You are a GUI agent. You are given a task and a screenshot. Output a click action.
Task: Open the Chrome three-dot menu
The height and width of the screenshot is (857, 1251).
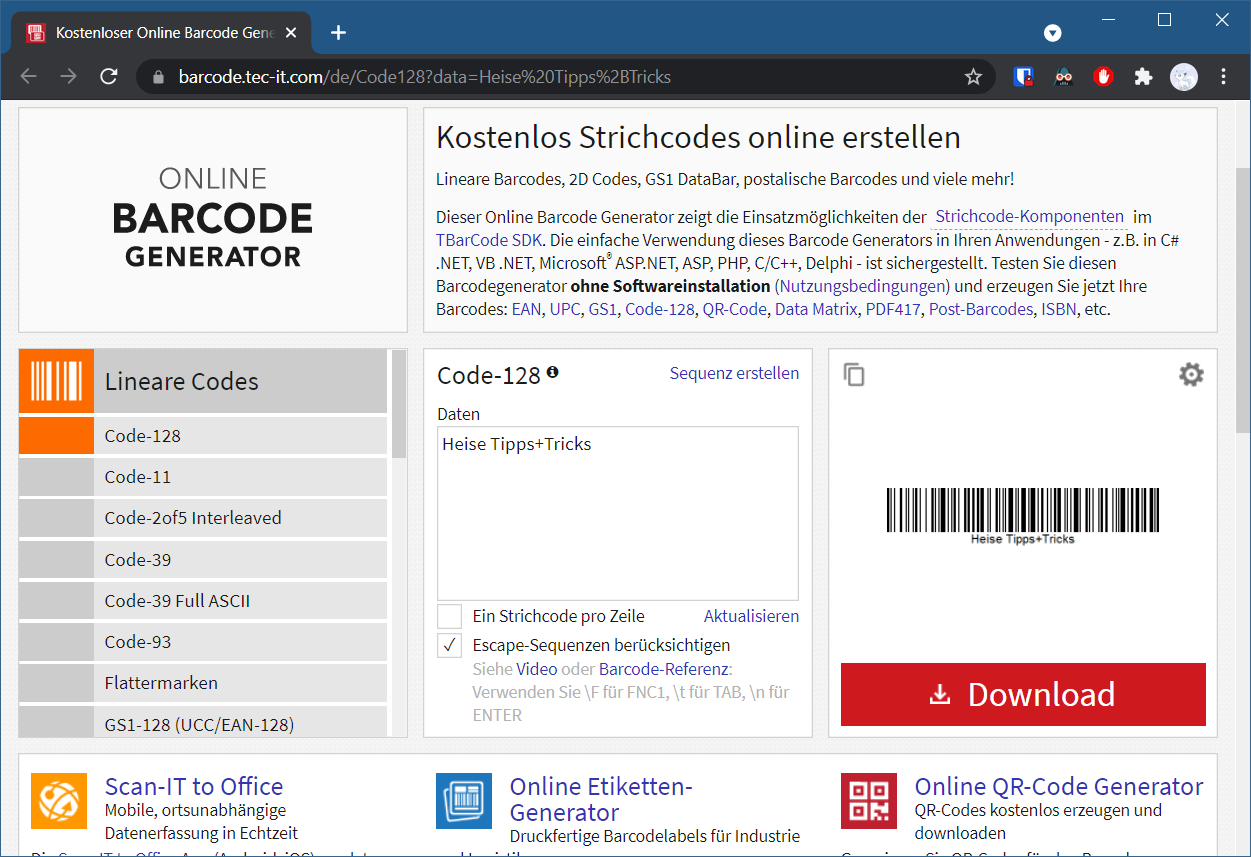[x=1224, y=77]
